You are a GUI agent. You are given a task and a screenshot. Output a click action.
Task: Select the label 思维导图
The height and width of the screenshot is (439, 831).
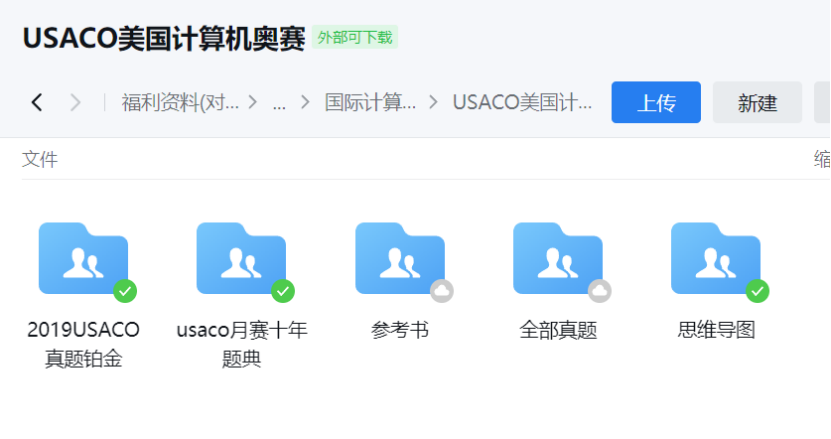716,330
